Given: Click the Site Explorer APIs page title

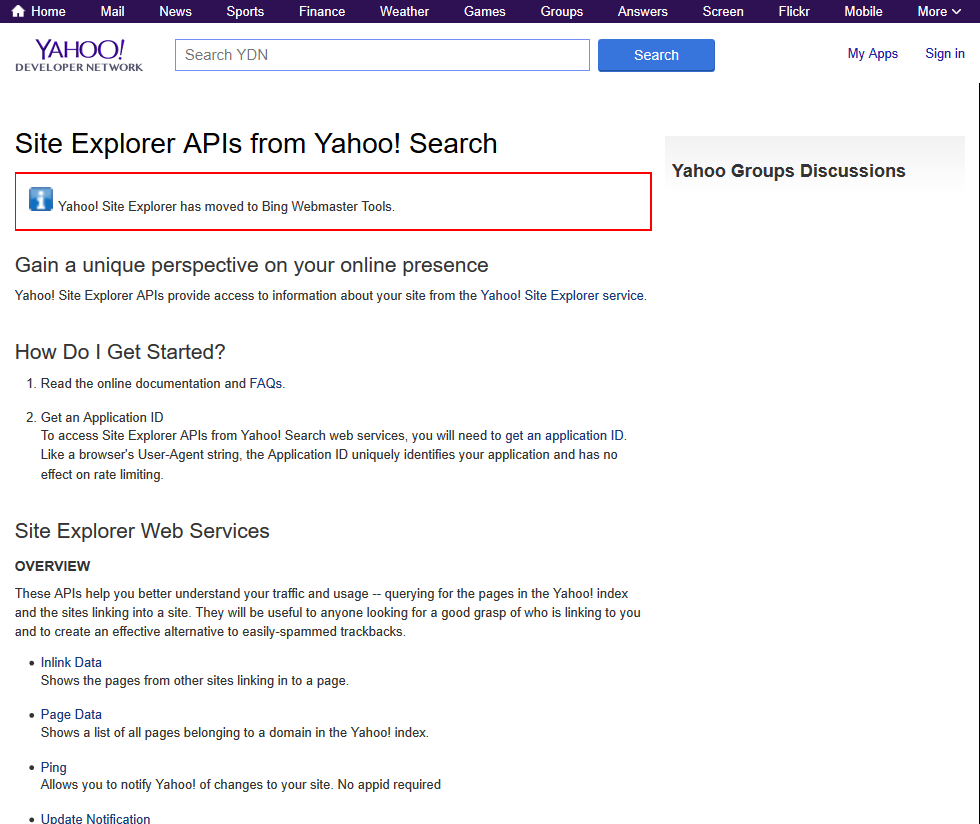Looking at the screenshot, I should (x=256, y=143).
